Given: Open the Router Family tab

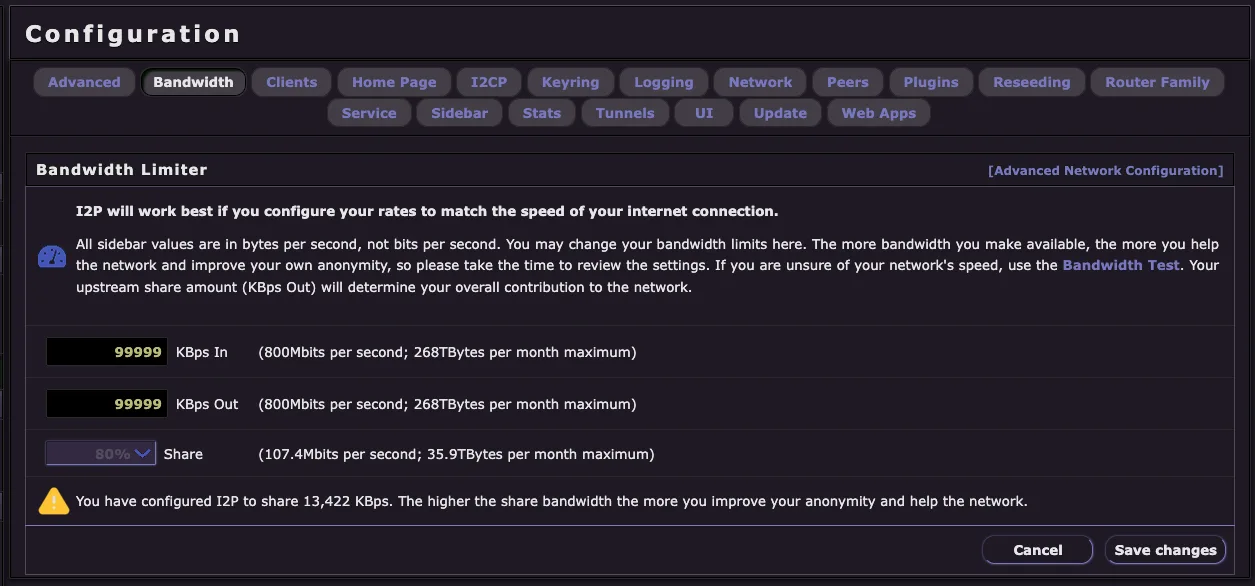Looking at the screenshot, I should coord(1157,82).
